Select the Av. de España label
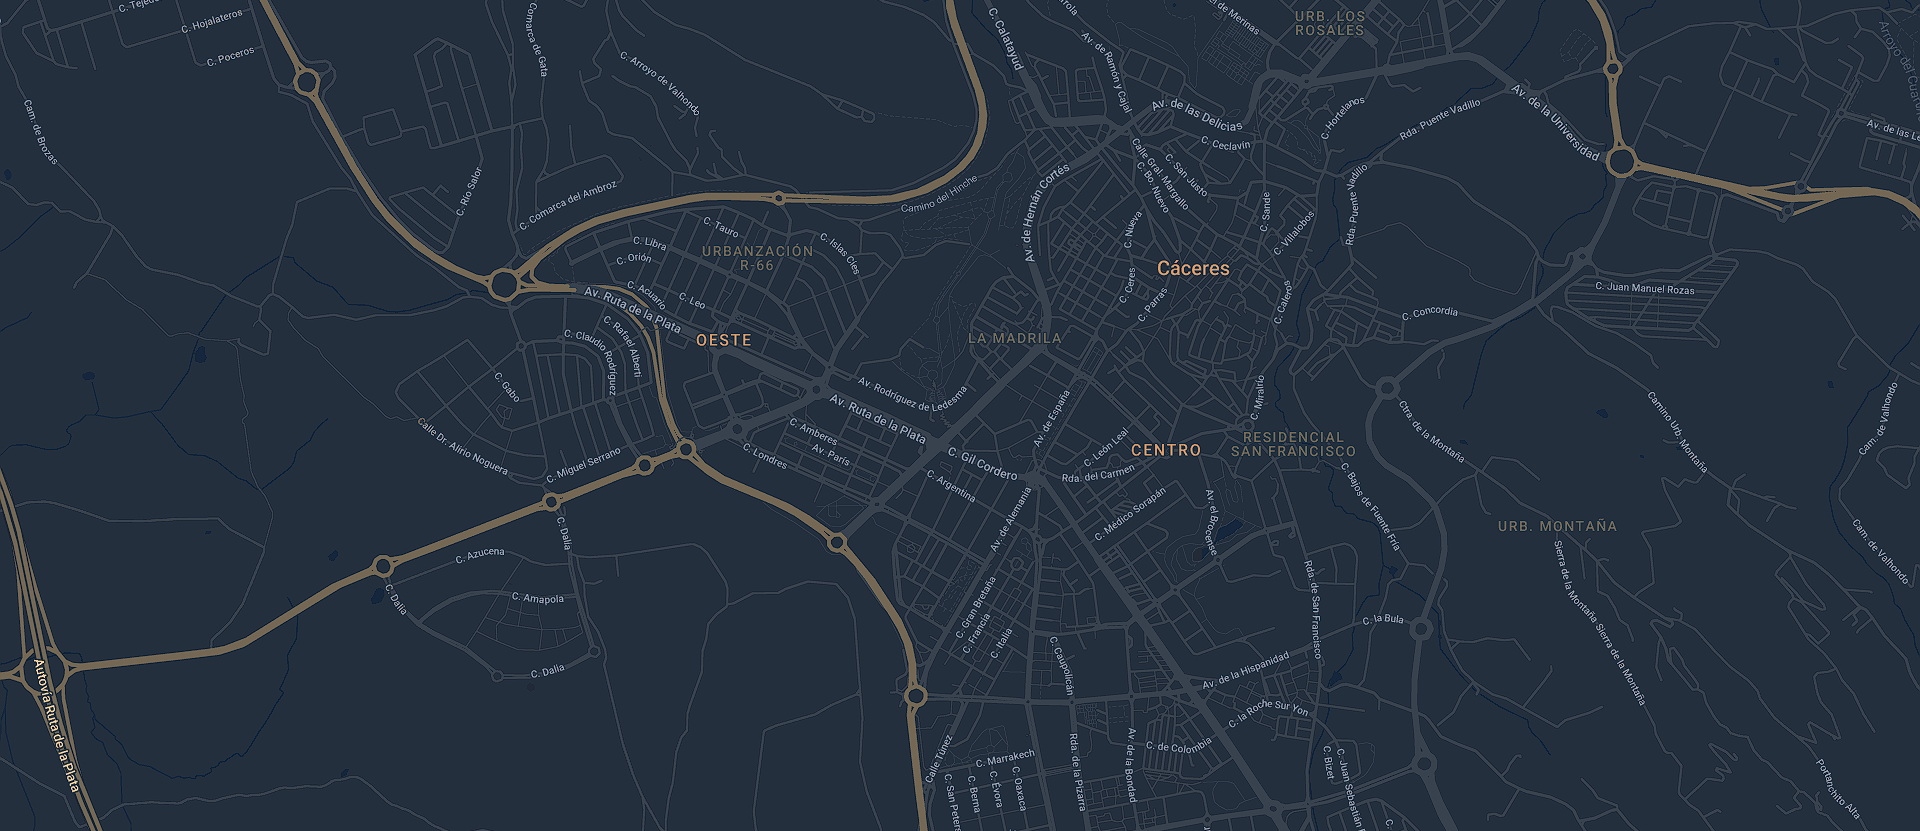 click(1051, 418)
